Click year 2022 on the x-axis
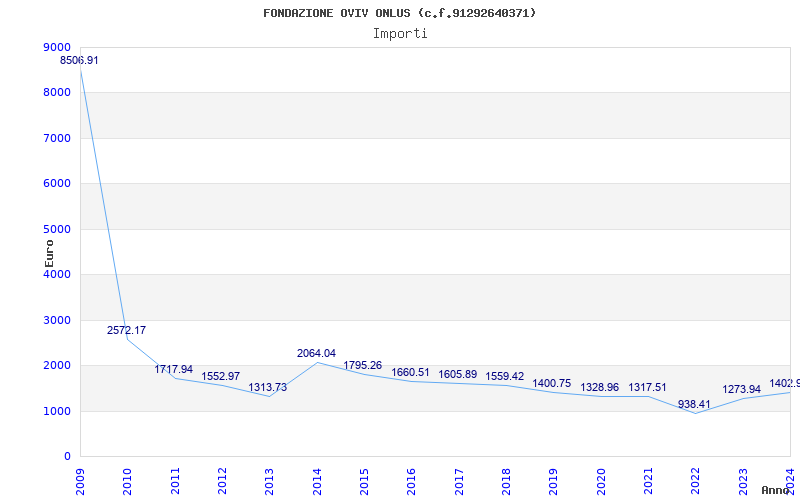 click(695, 476)
